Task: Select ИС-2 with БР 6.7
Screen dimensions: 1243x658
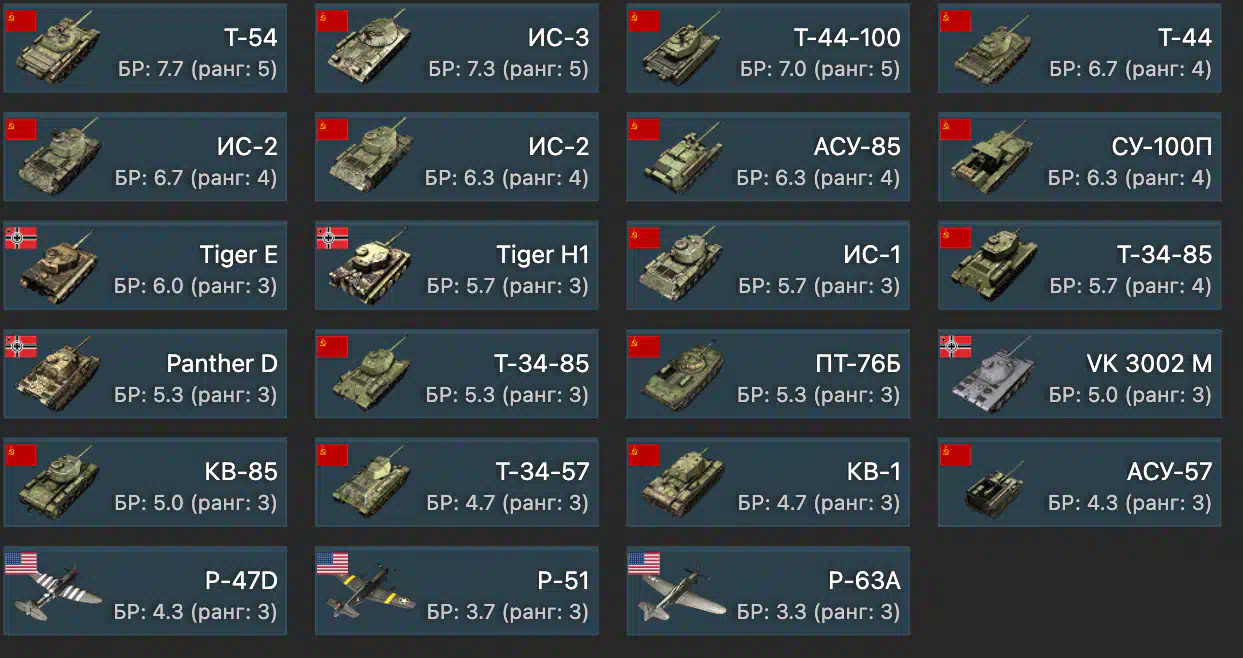Action: point(145,157)
